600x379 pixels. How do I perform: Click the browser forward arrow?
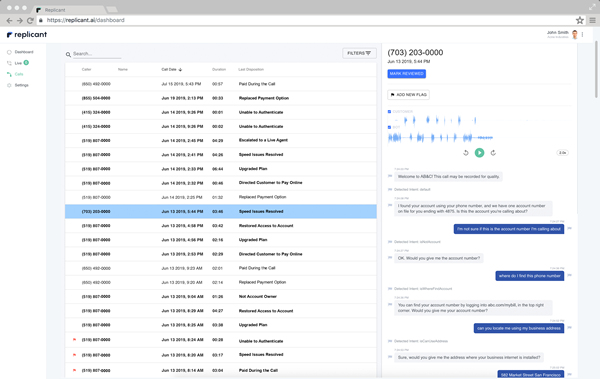click(20, 20)
